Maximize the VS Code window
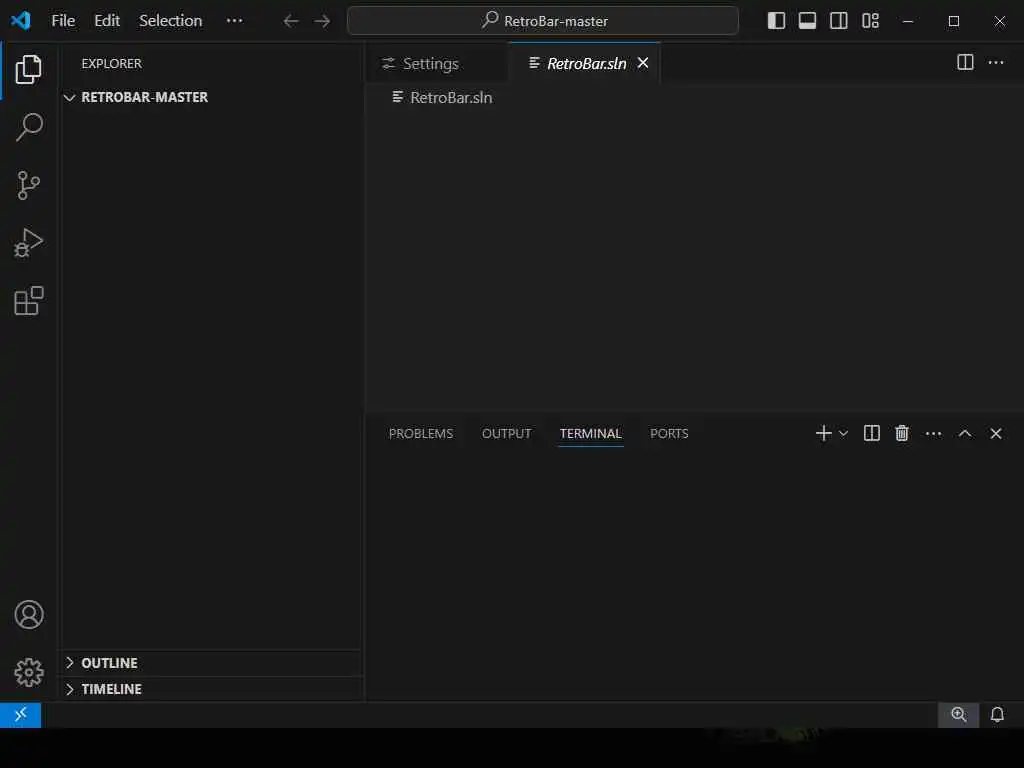 tap(953, 21)
